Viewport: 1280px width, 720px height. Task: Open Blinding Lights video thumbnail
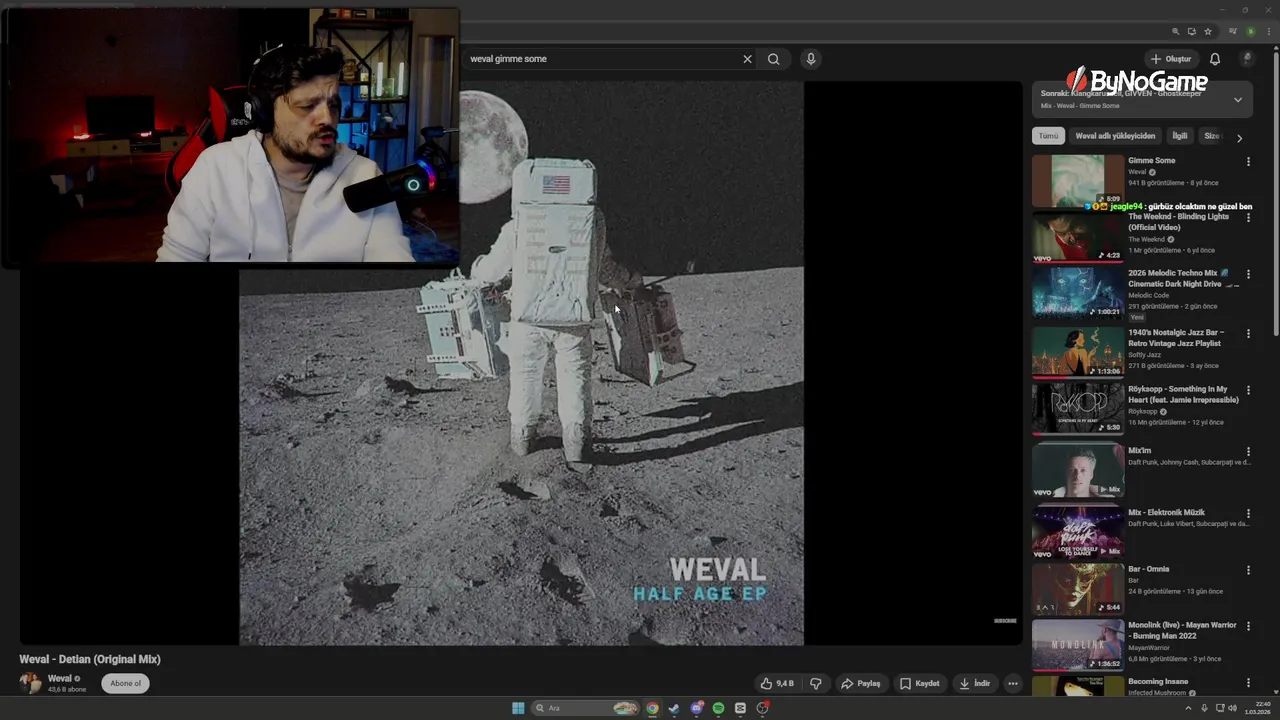click(x=1078, y=236)
